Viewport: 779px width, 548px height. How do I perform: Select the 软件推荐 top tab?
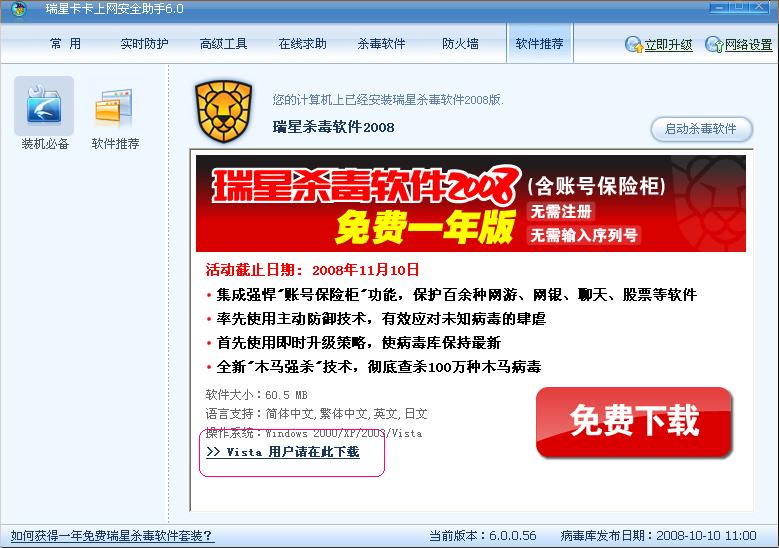[540, 43]
